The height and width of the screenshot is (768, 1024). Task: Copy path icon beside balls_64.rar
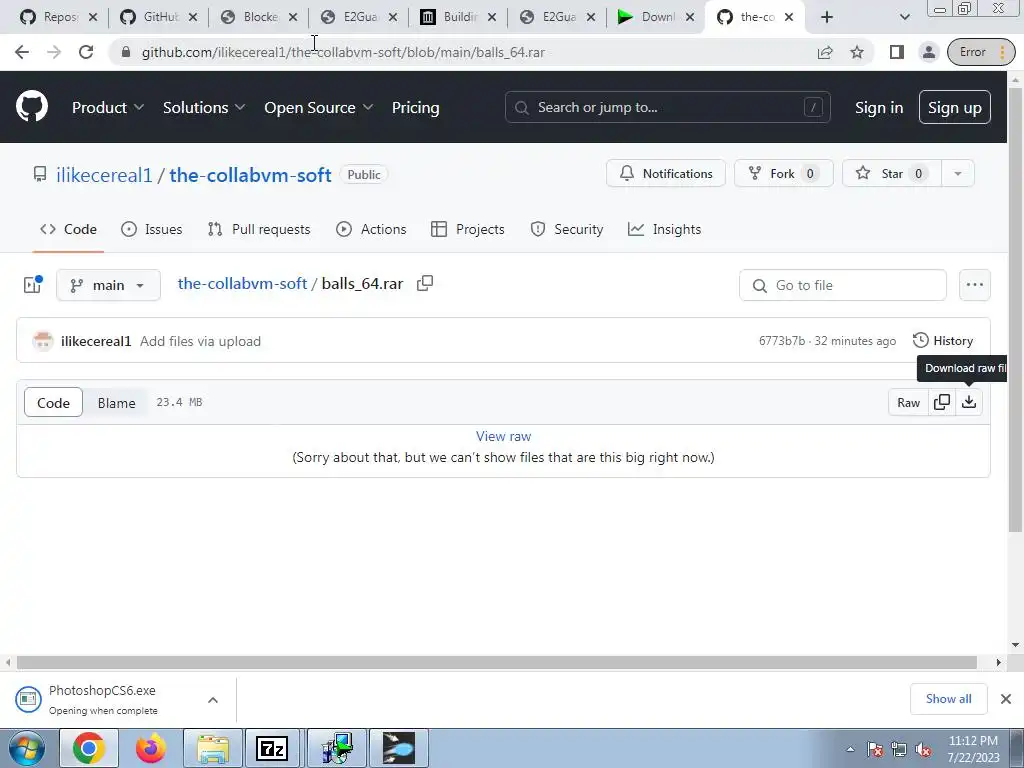(x=425, y=283)
